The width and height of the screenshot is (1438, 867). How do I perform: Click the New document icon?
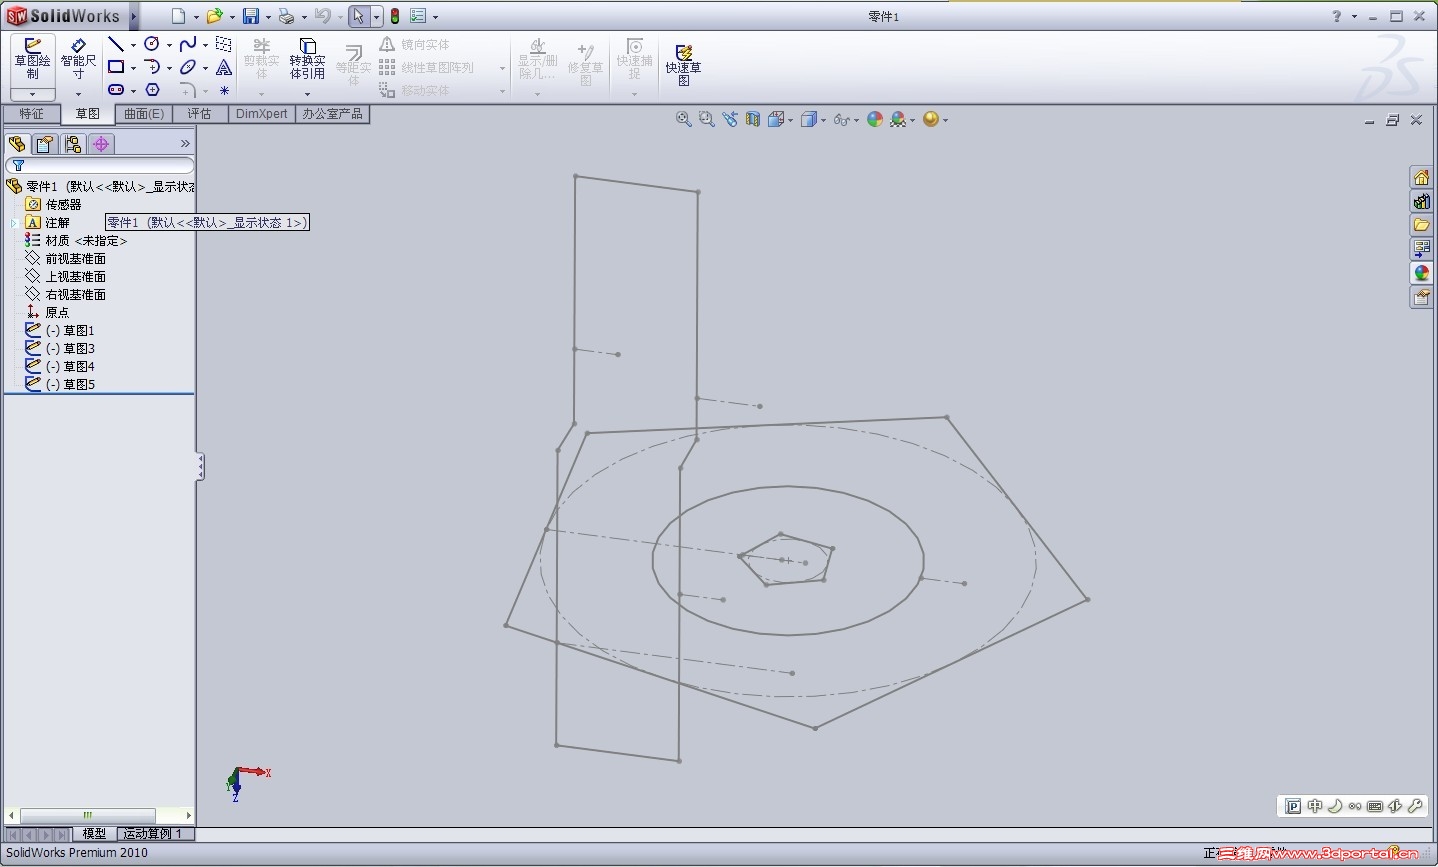[x=178, y=16]
